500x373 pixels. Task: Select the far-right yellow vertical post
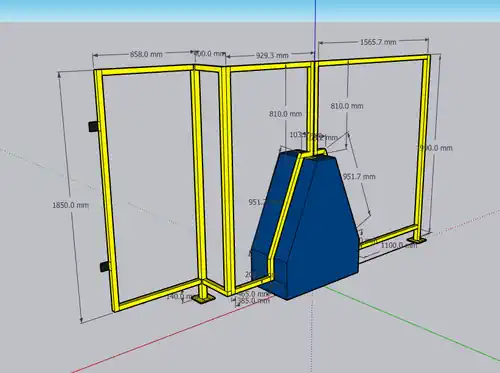click(423, 147)
